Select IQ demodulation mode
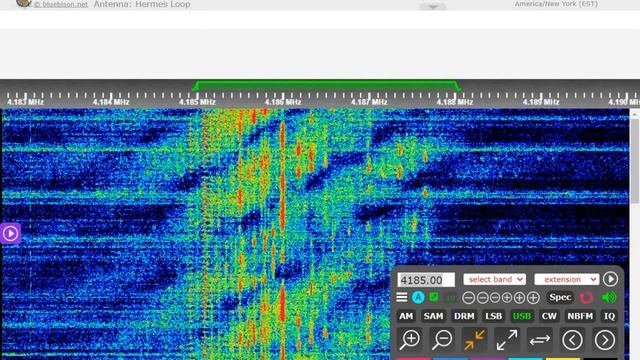The image size is (640, 360). (x=609, y=316)
